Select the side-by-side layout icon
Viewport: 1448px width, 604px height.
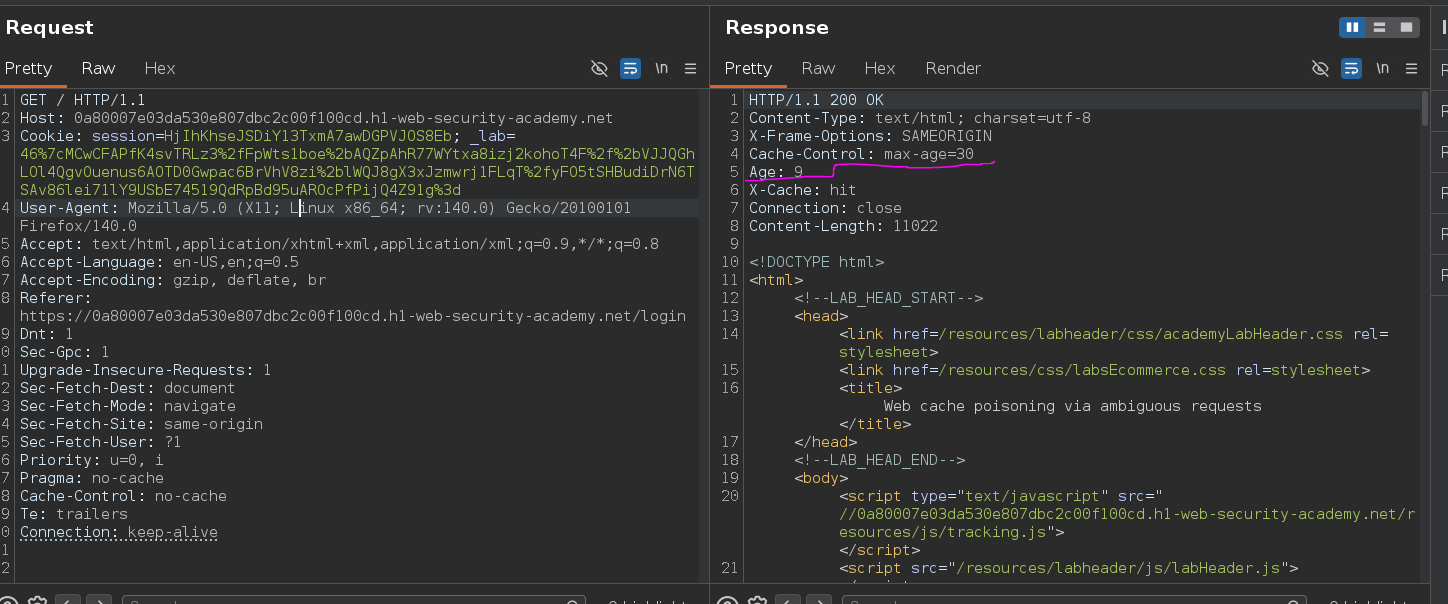point(1353,27)
